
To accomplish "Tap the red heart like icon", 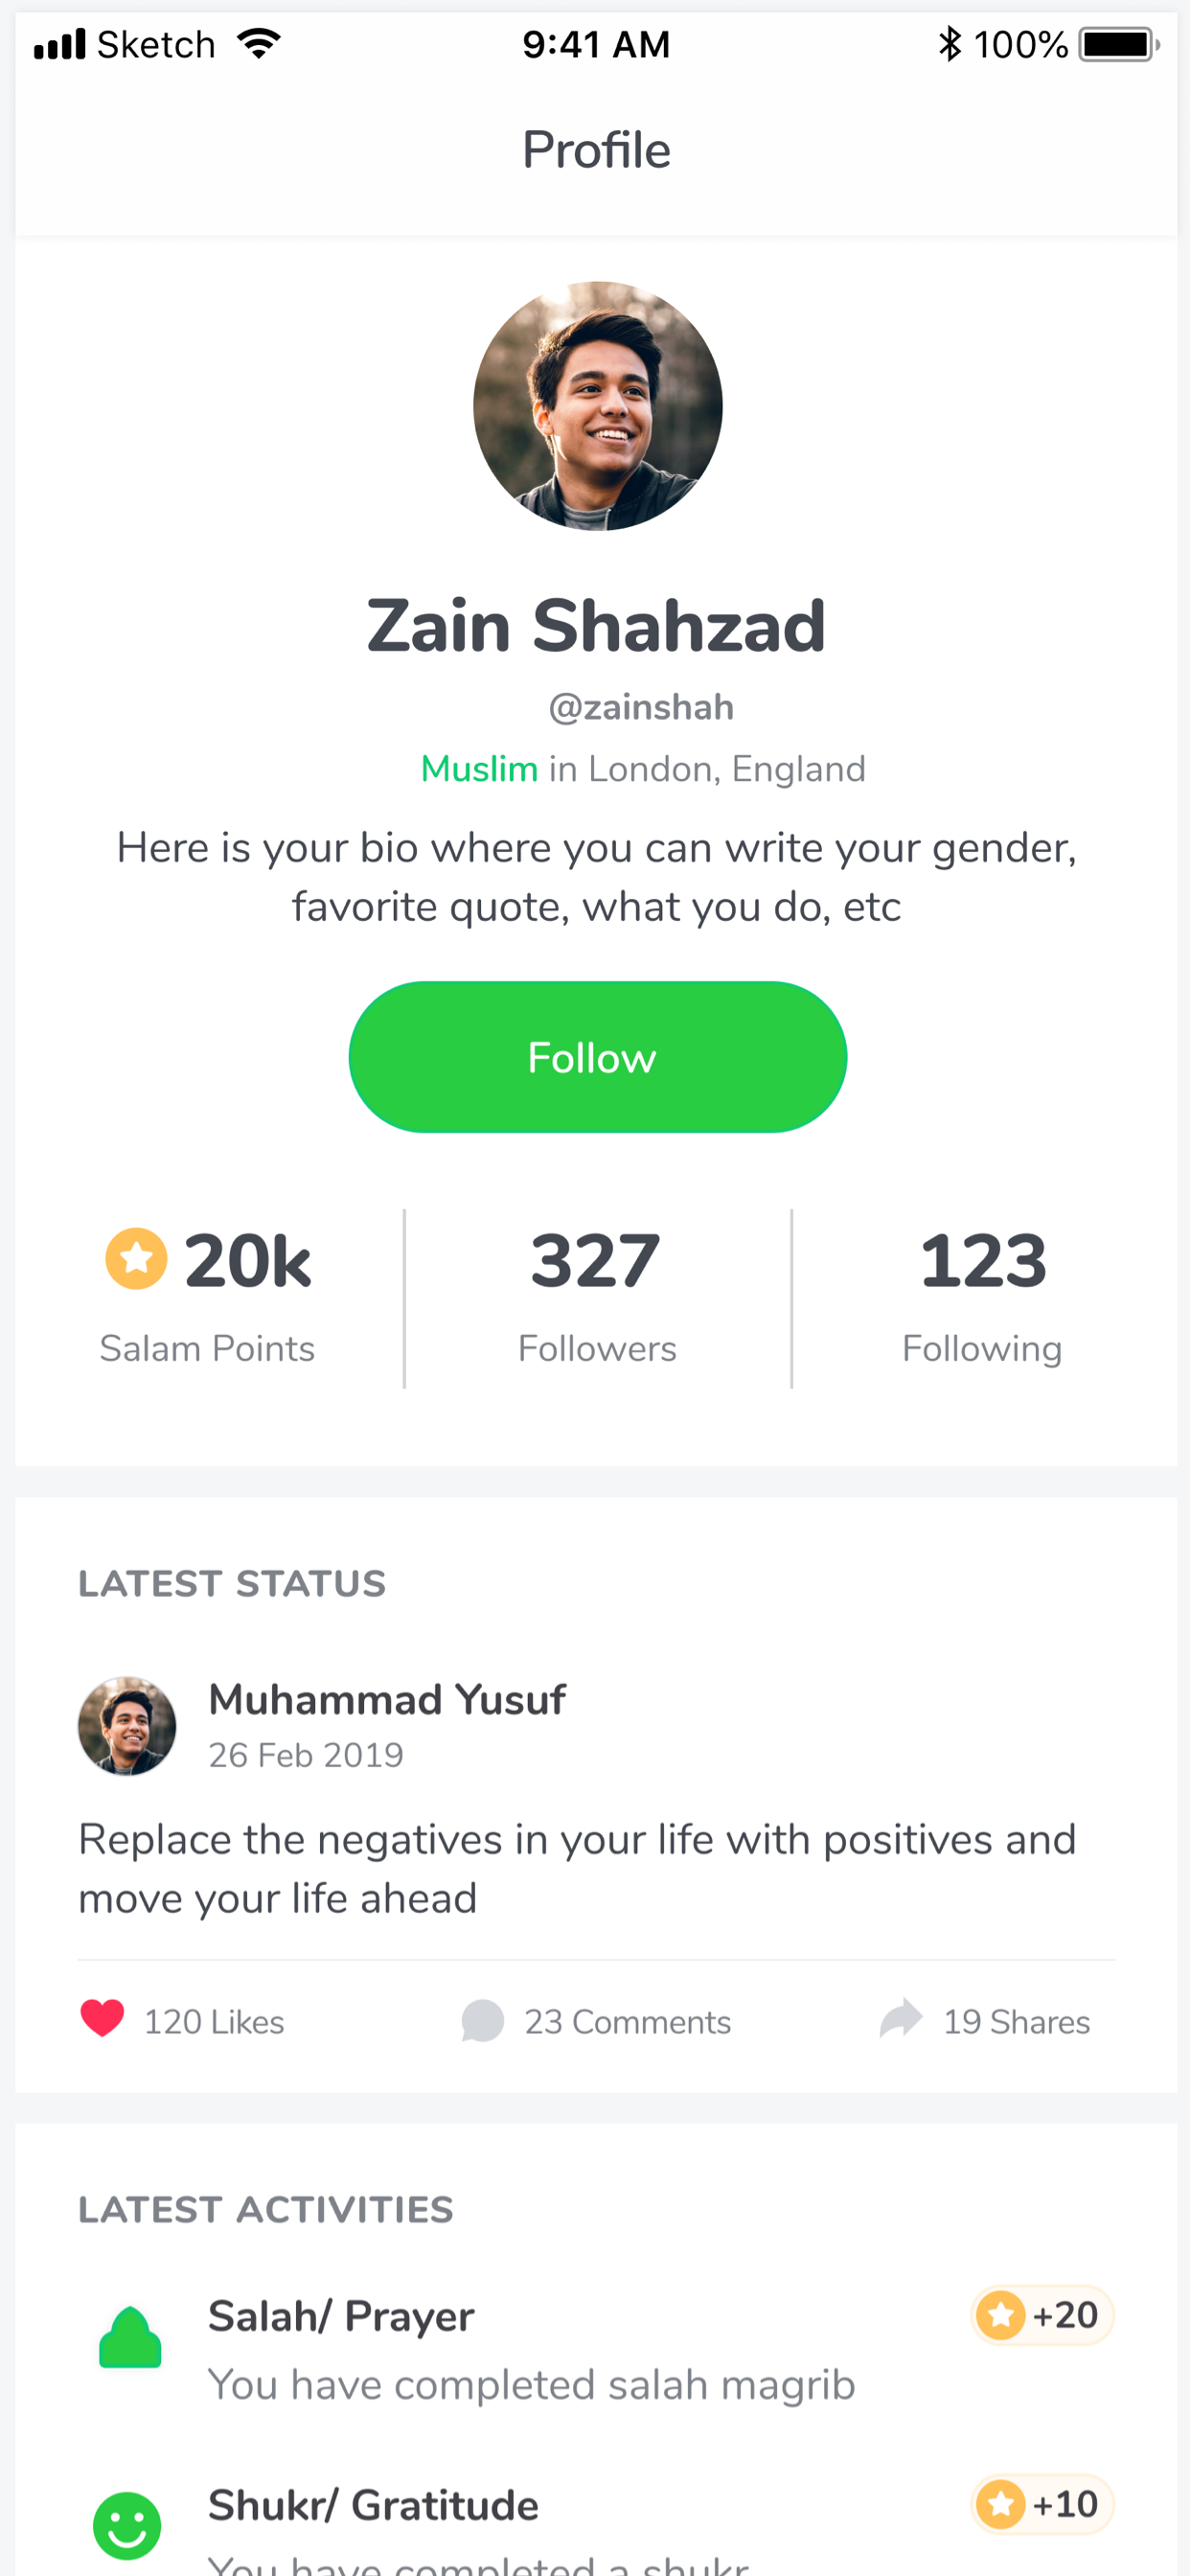I will point(102,2019).
